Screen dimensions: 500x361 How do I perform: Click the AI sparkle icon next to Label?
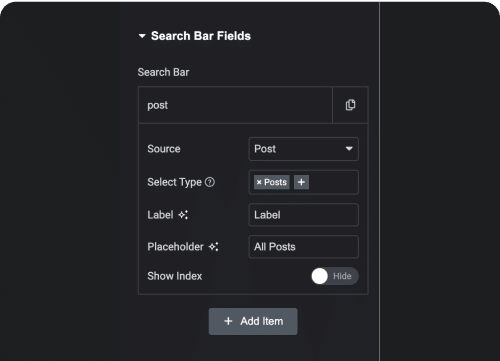point(183,215)
